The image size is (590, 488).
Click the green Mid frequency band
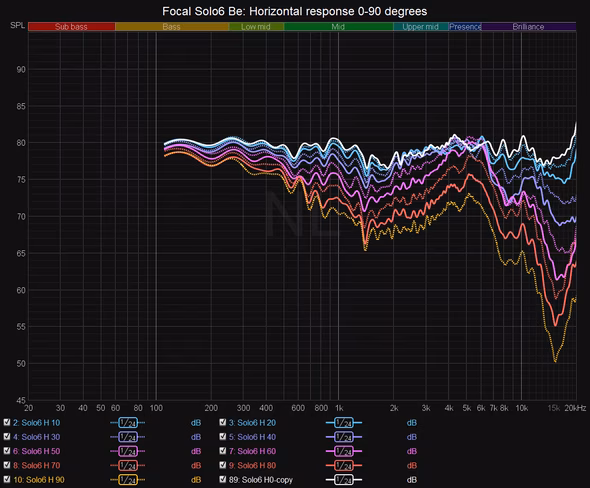coord(338,27)
